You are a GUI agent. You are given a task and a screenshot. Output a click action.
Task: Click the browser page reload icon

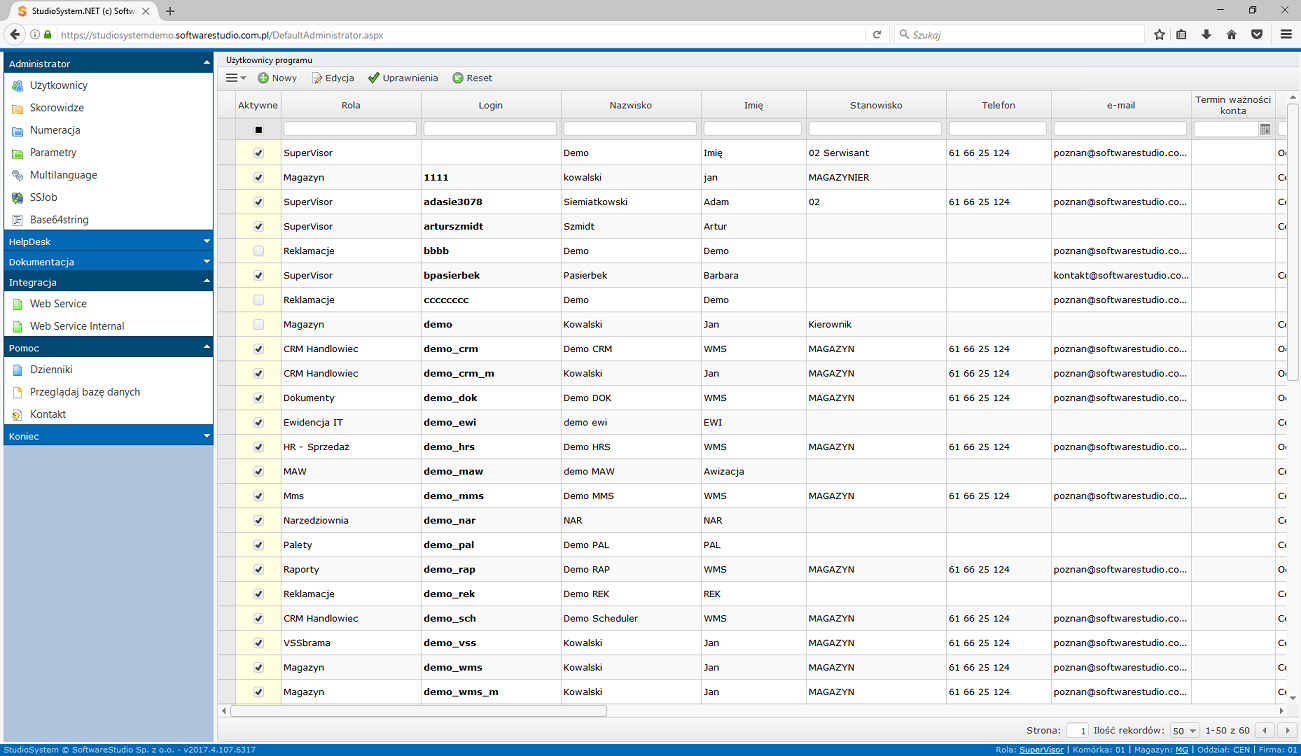[x=877, y=34]
